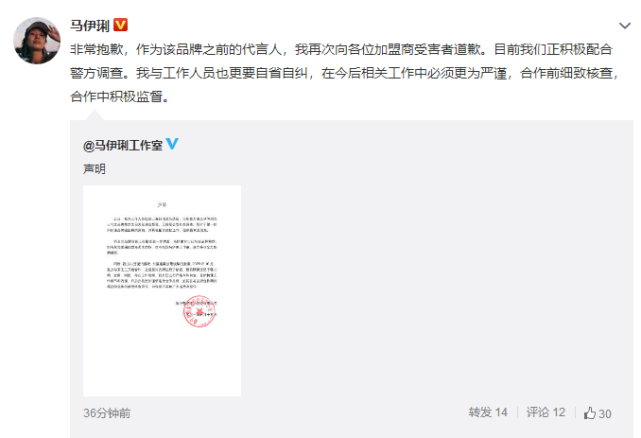
Task: Click the first paragraph of the statement document
Action: click(162, 225)
